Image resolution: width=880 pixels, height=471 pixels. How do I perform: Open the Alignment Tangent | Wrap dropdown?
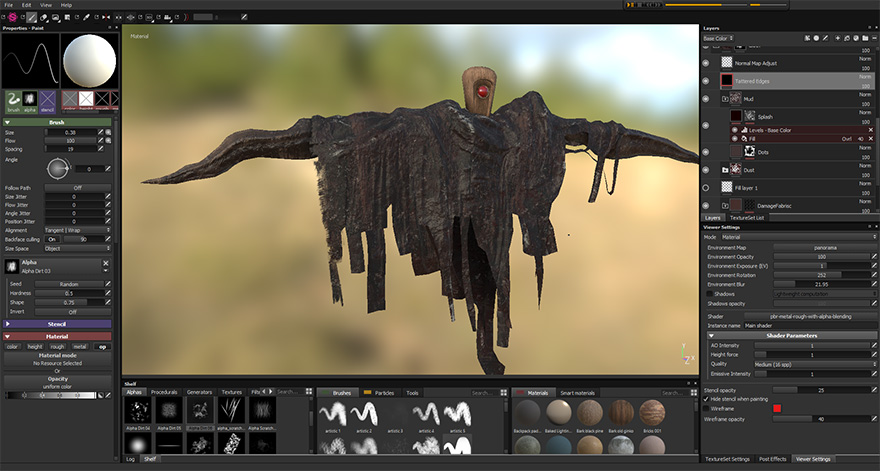pos(77,230)
